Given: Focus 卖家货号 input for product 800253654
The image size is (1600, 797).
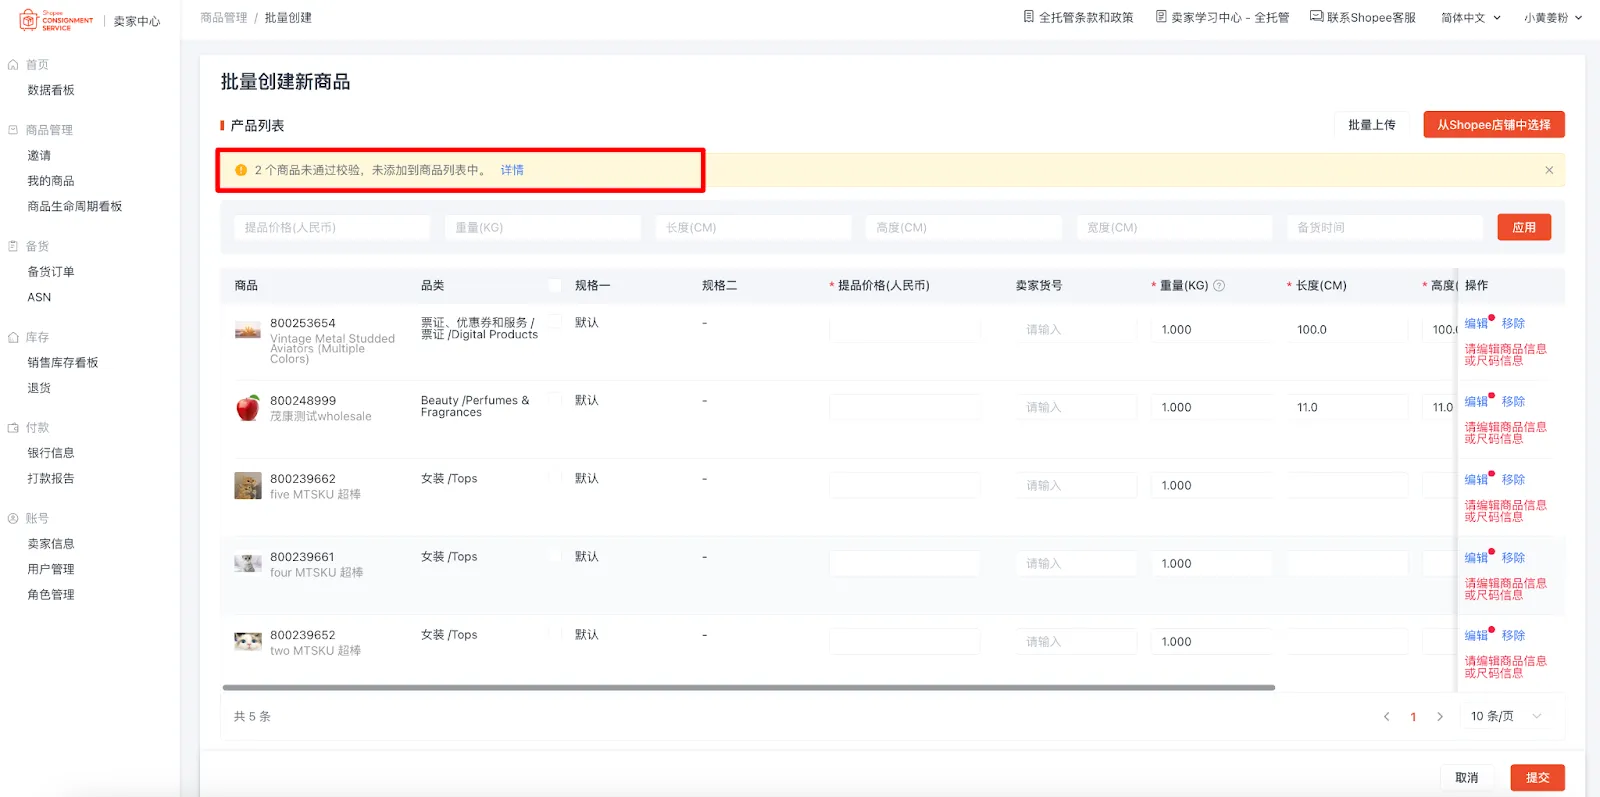Looking at the screenshot, I should point(1076,330).
